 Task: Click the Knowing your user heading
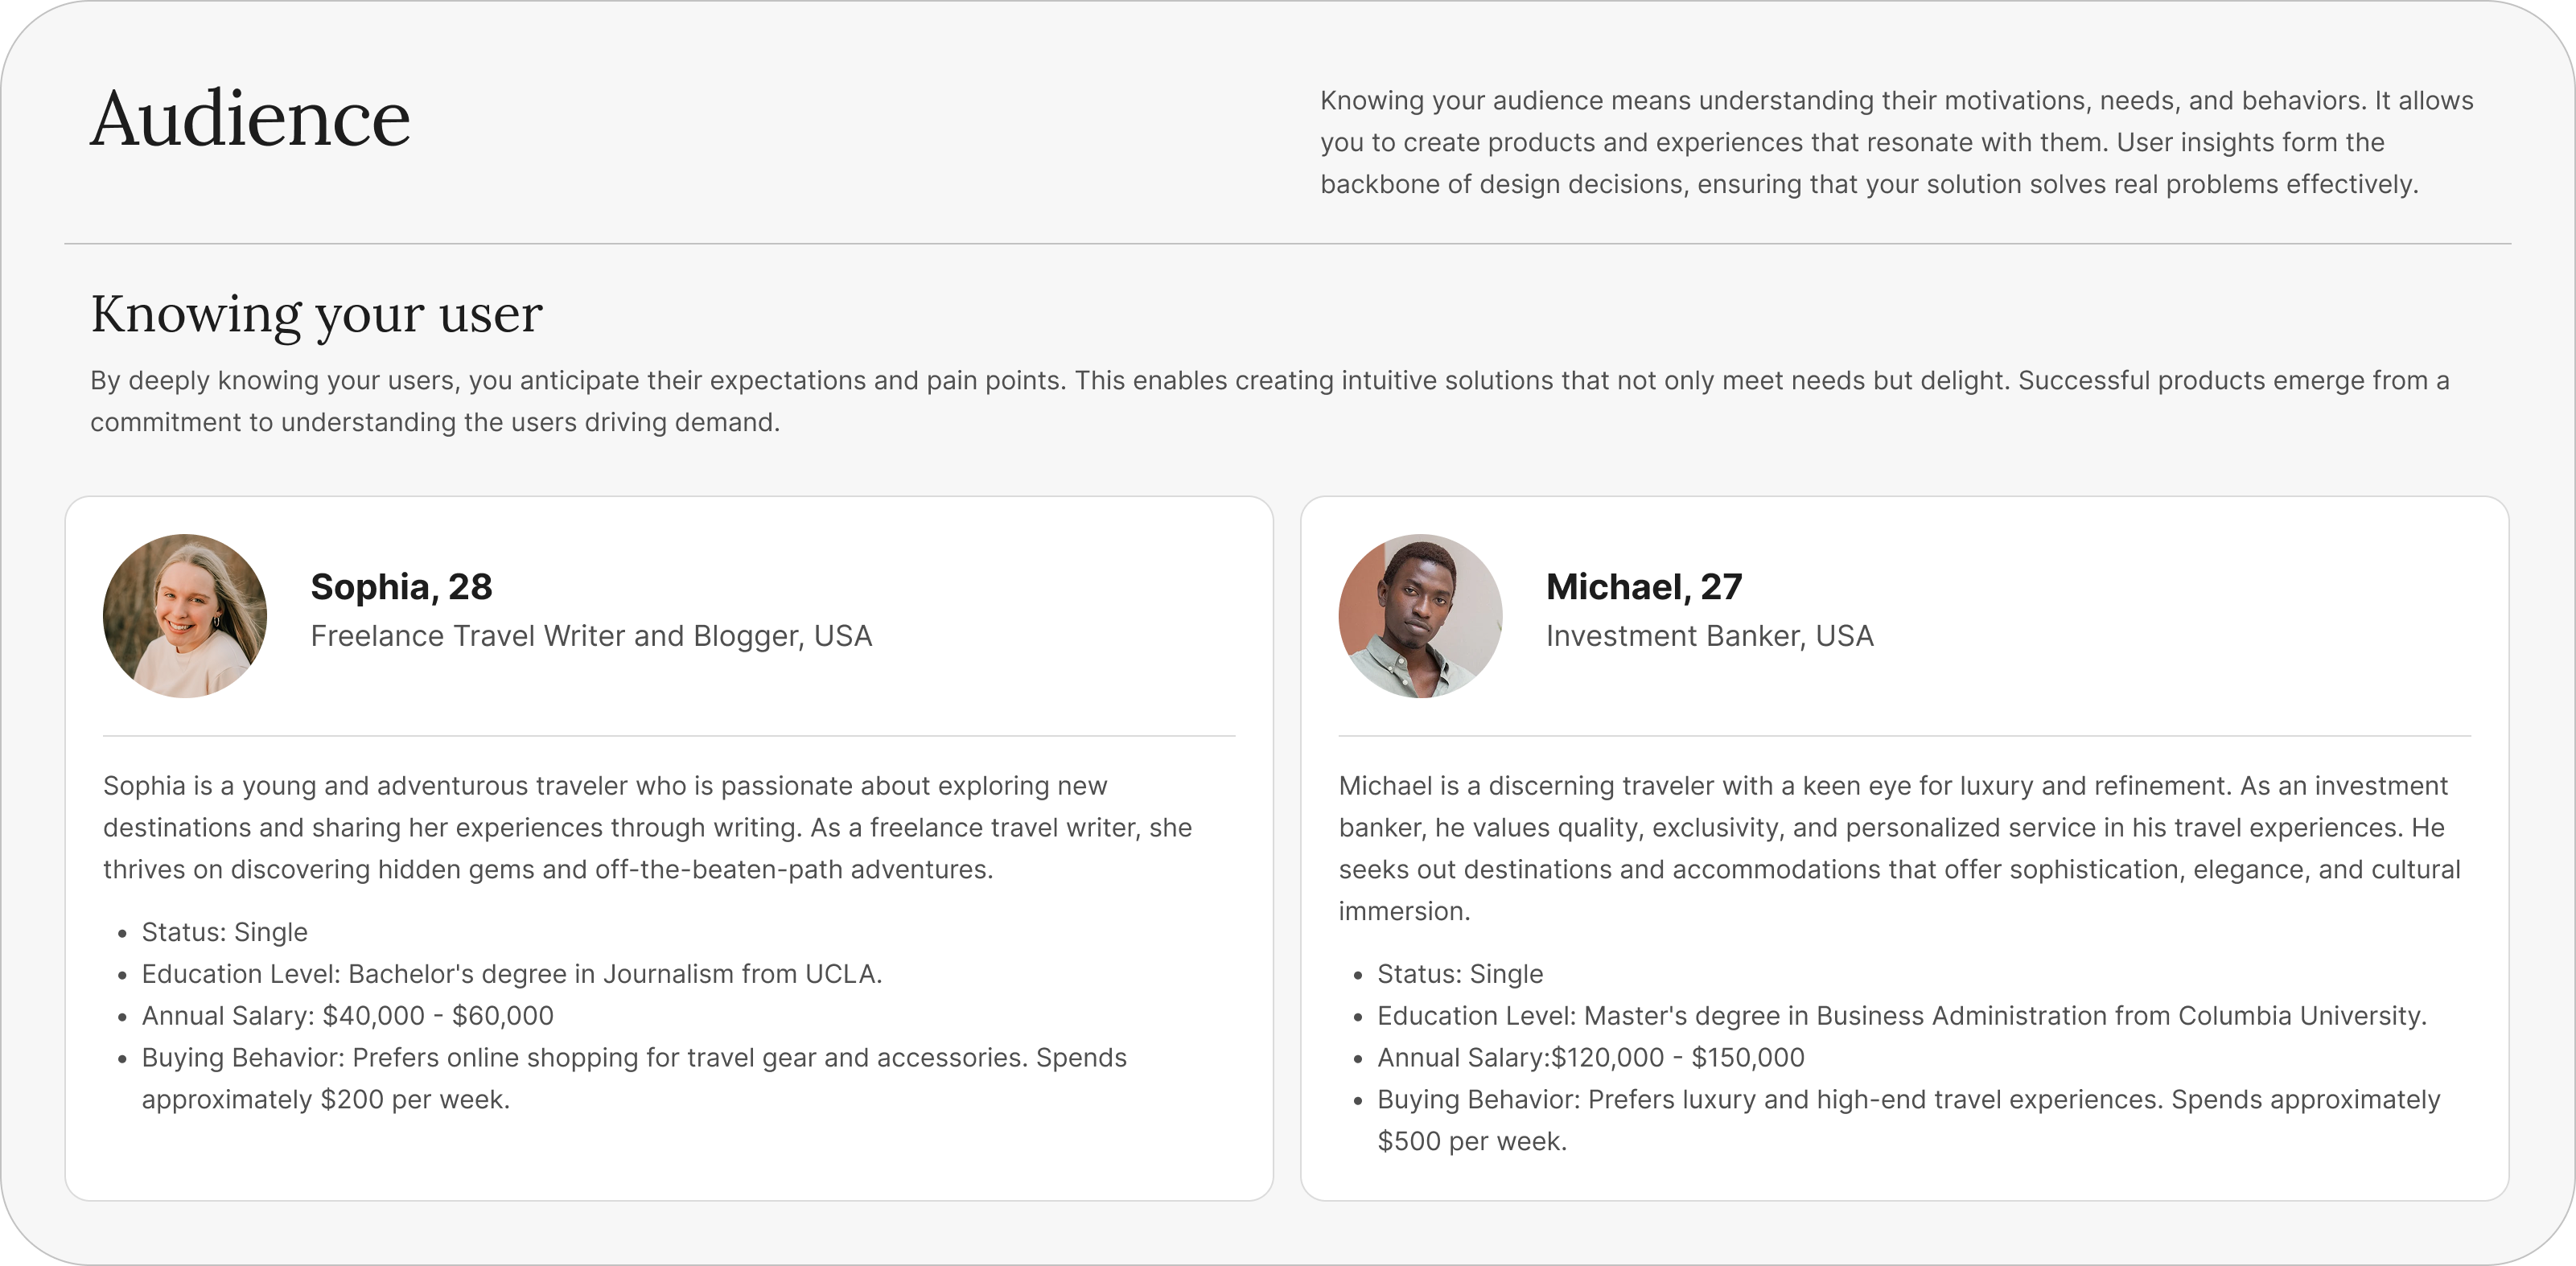coord(316,314)
